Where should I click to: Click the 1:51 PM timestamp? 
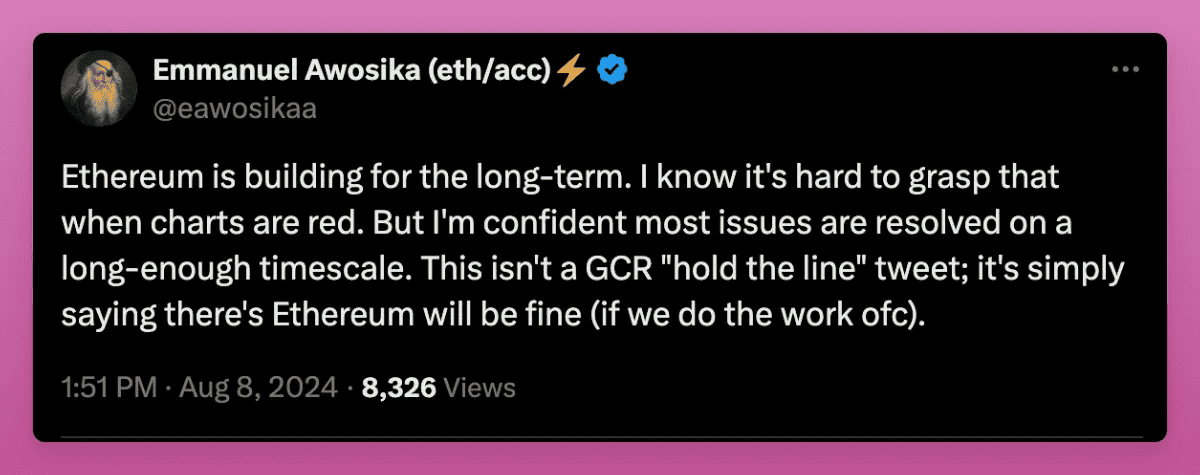107,387
